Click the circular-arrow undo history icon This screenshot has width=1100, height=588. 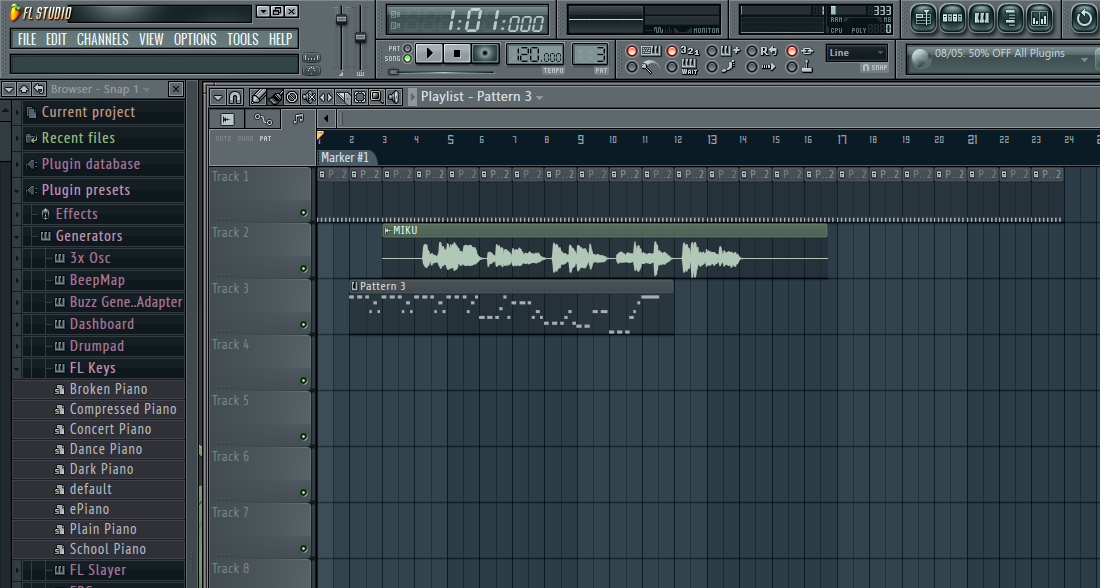[1085, 19]
